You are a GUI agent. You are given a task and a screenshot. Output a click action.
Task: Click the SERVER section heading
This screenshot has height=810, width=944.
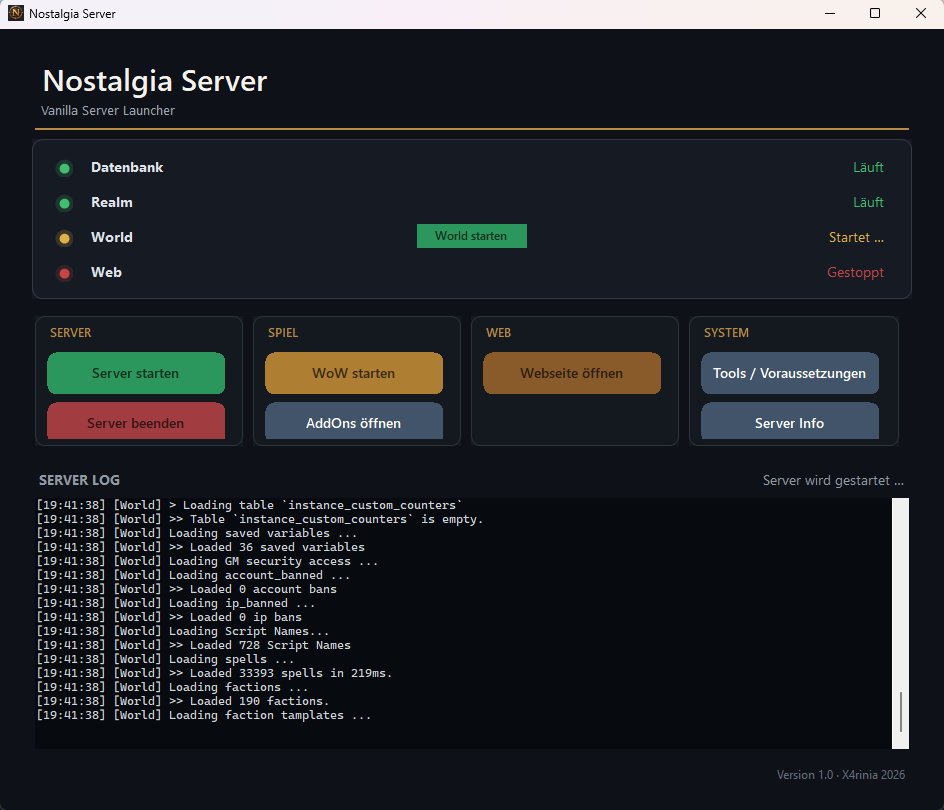(70, 333)
